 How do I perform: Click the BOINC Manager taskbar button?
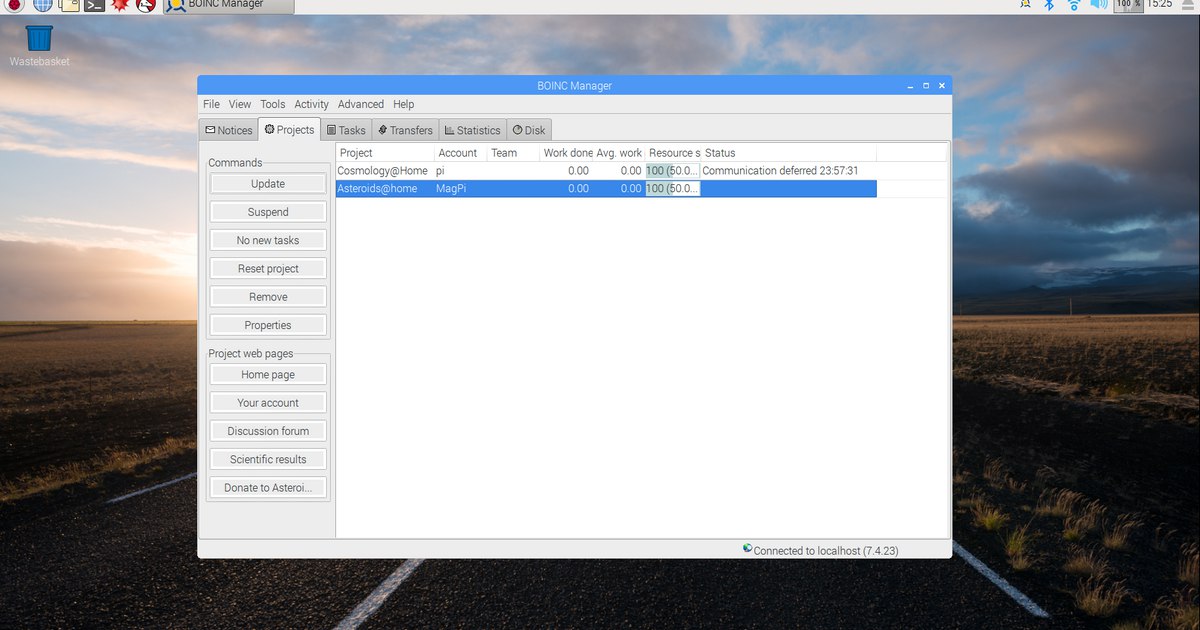(x=229, y=5)
